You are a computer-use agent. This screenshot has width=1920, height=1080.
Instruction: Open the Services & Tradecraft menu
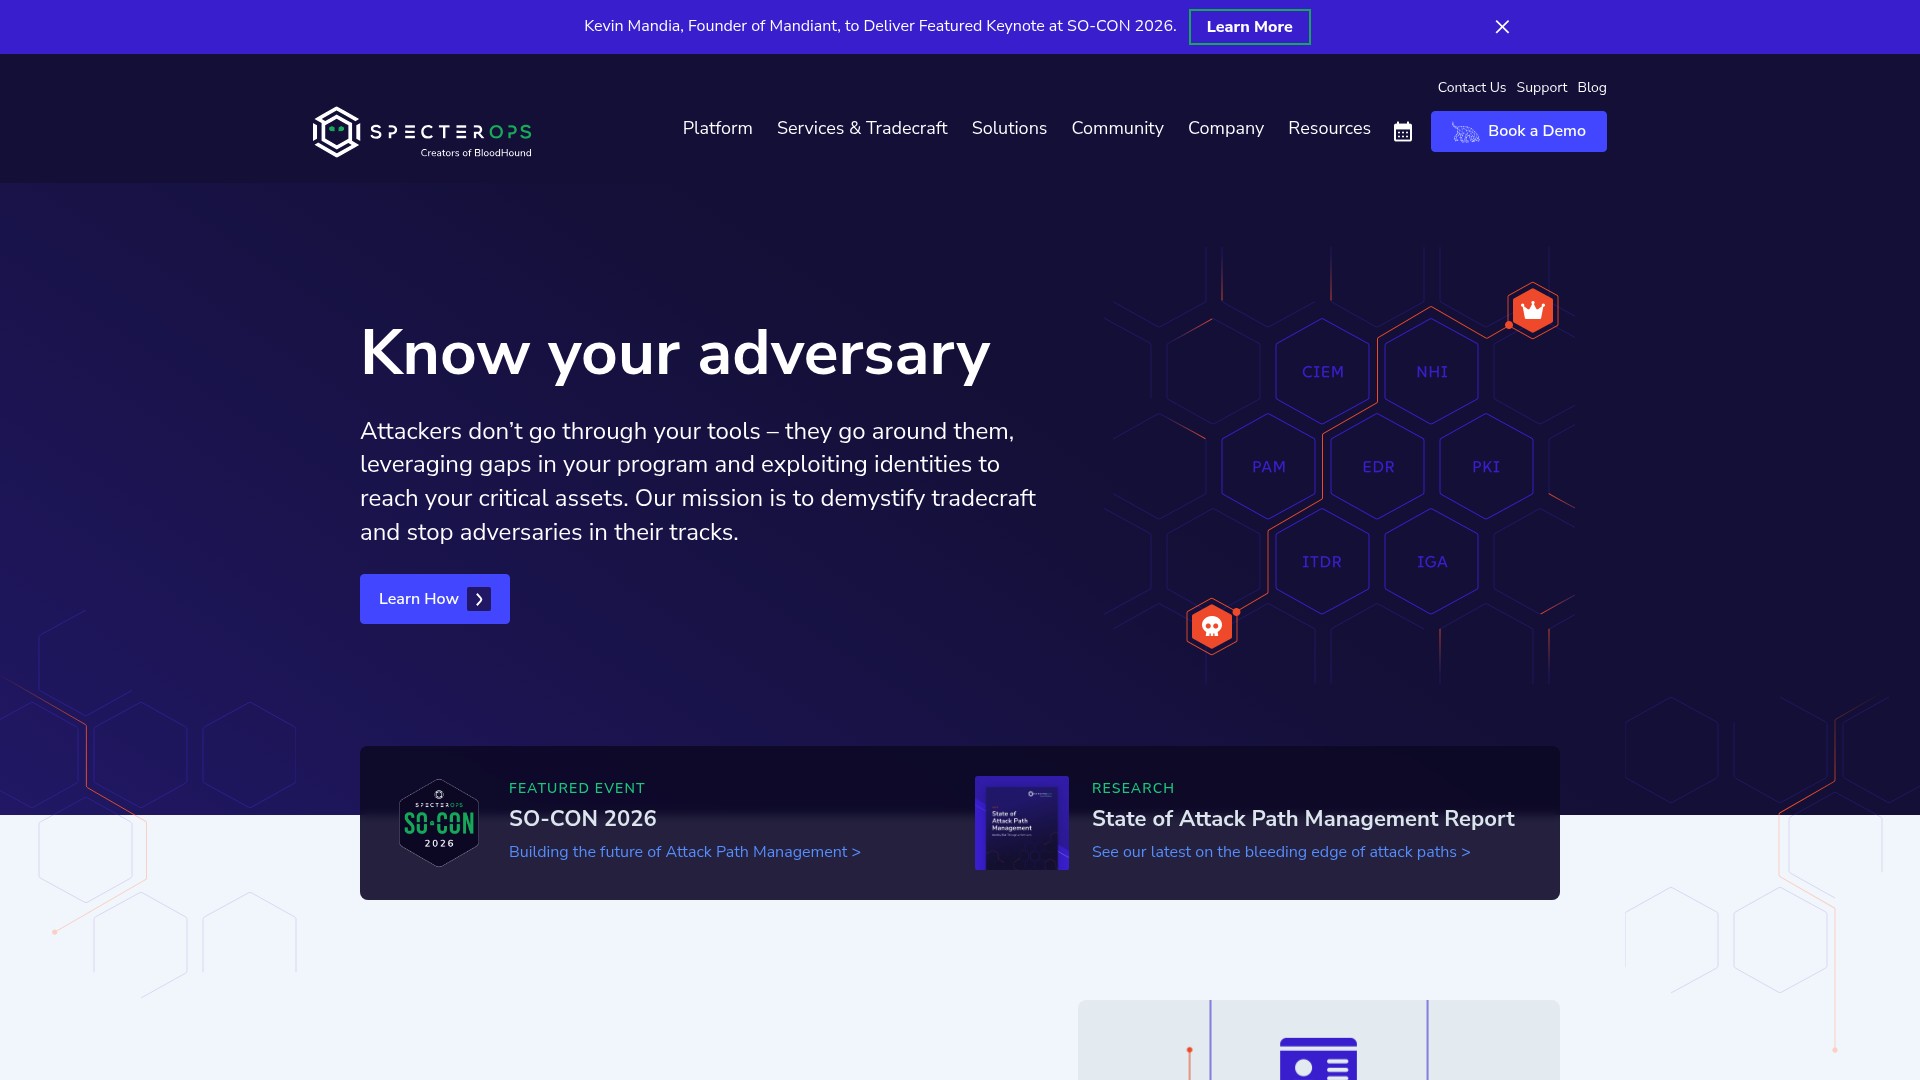pyautogui.click(x=862, y=128)
